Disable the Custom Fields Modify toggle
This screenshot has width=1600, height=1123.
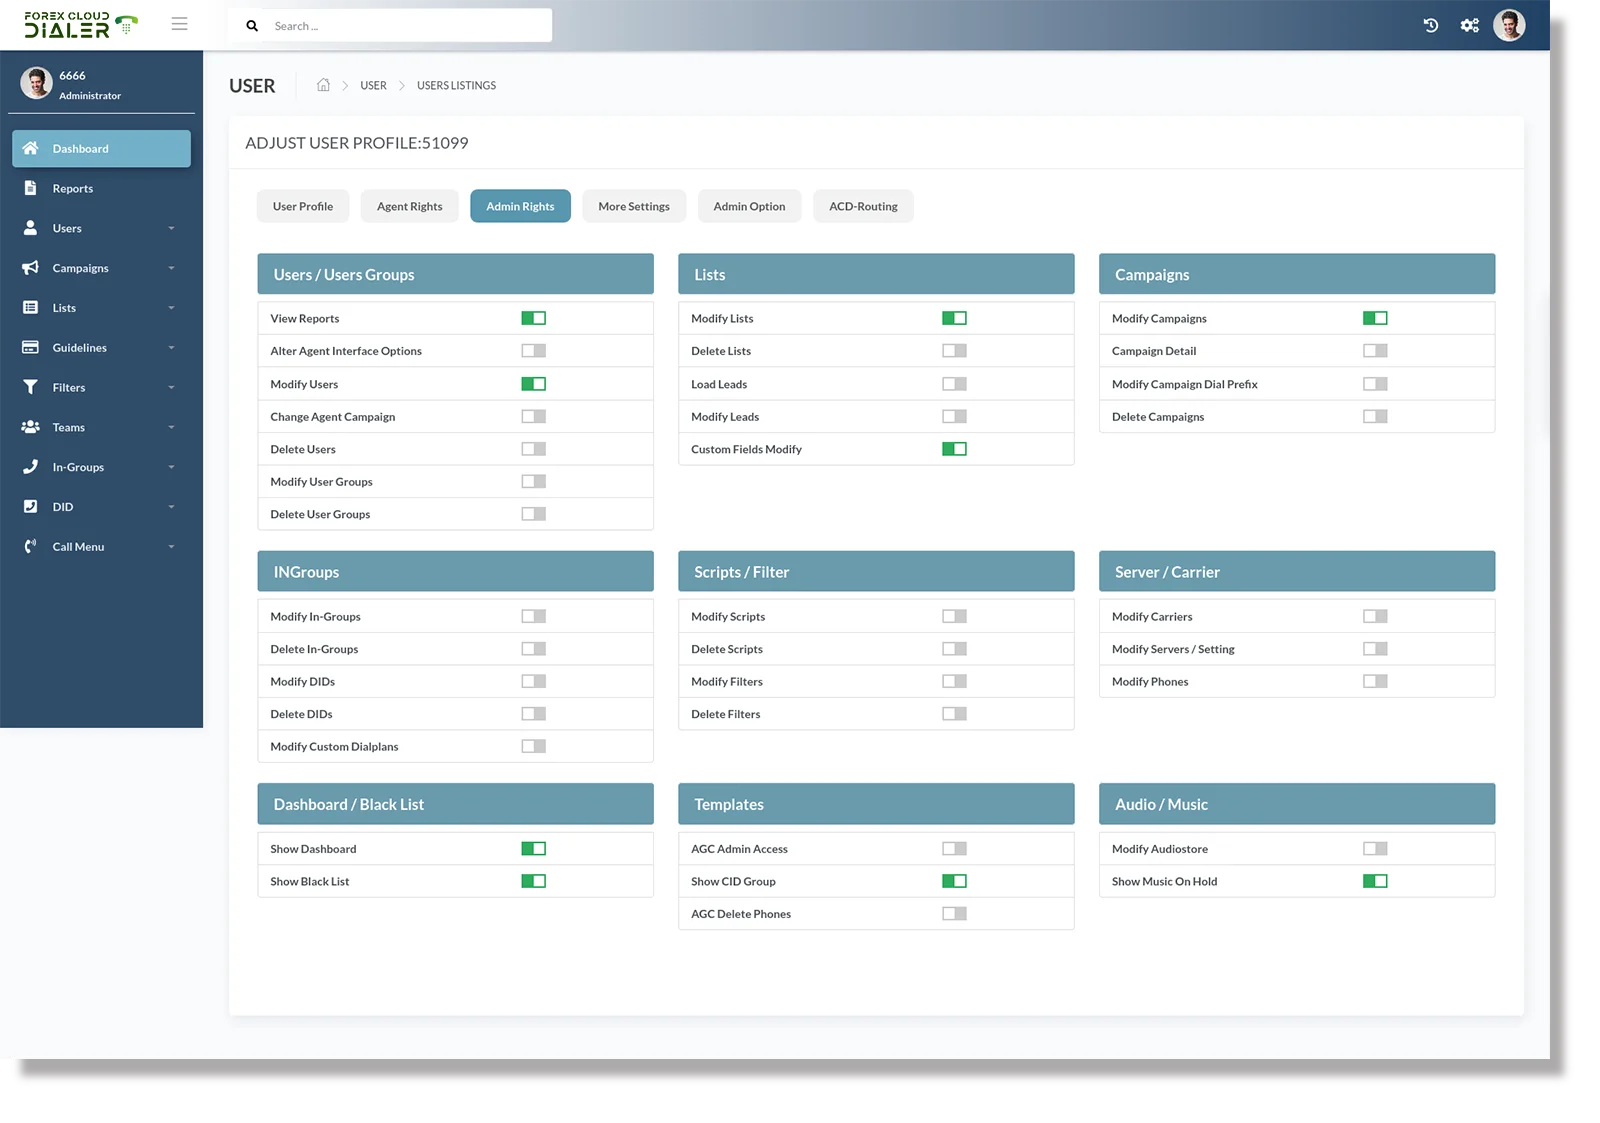tap(954, 448)
